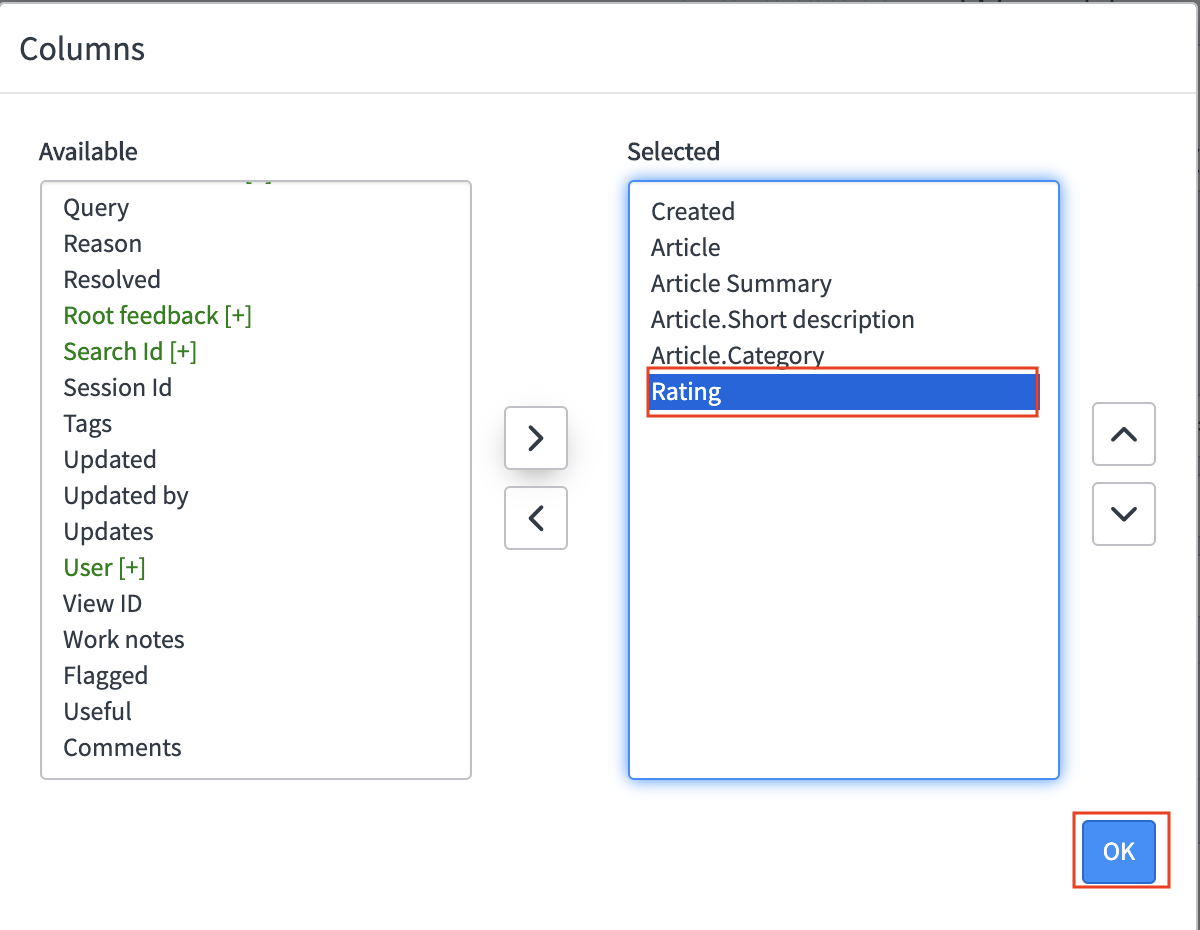Click the add-to-selected right arrow button
The width and height of the screenshot is (1200, 930).
[x=536, y=438]
